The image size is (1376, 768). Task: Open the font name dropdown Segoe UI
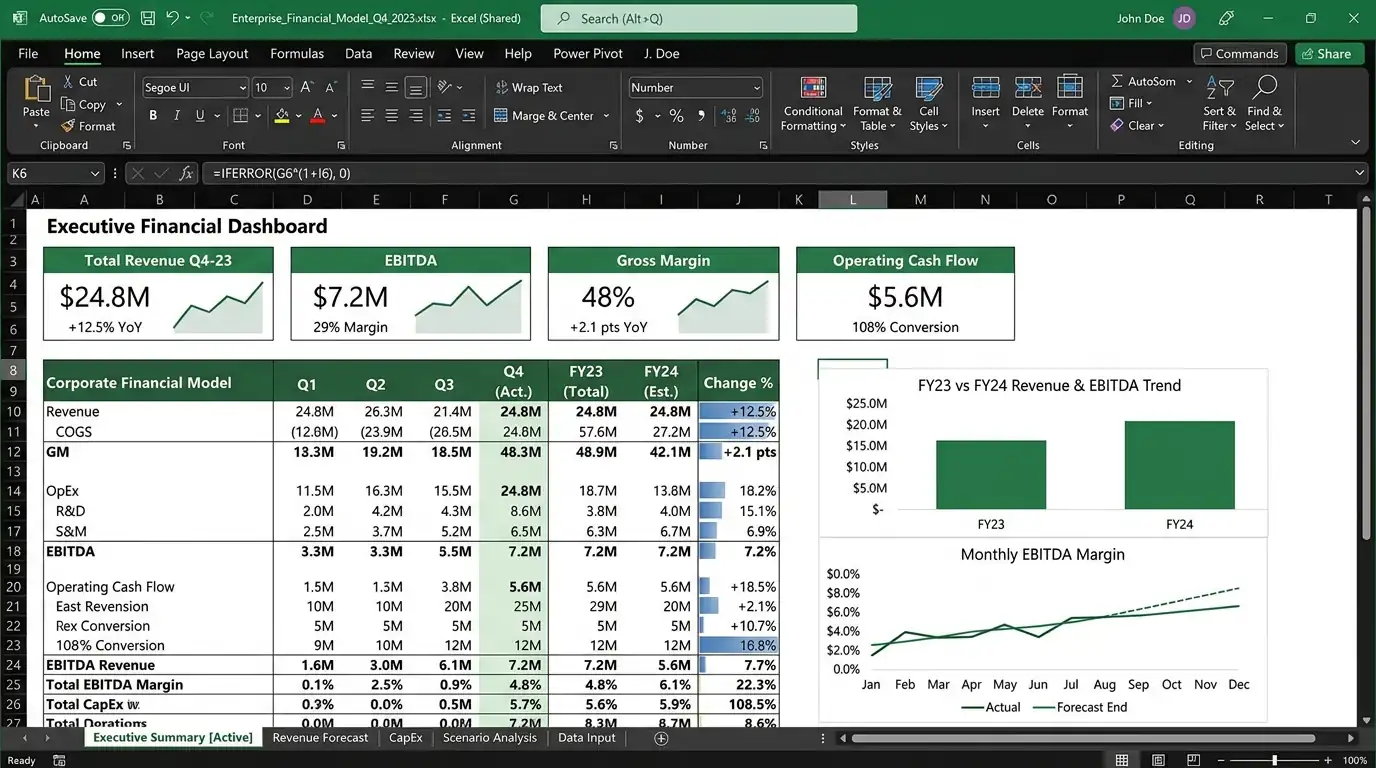click(242, 88)
